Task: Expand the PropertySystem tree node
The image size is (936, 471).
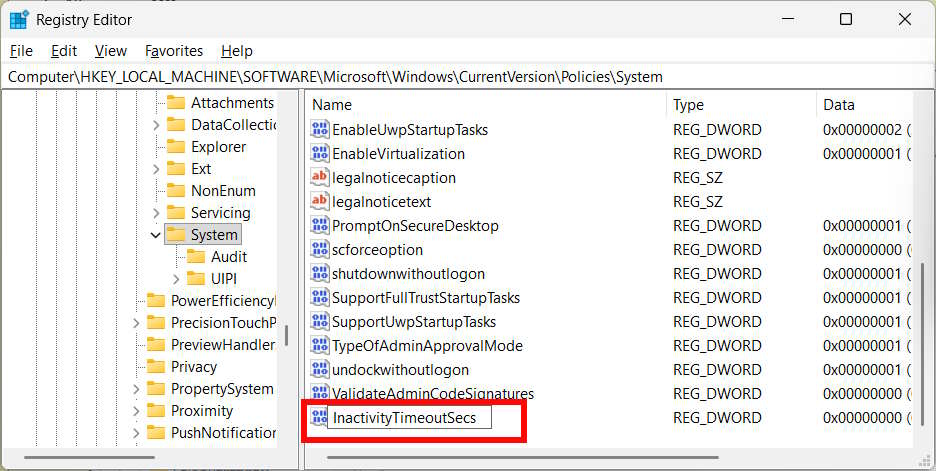Action: tap(136, 389)
